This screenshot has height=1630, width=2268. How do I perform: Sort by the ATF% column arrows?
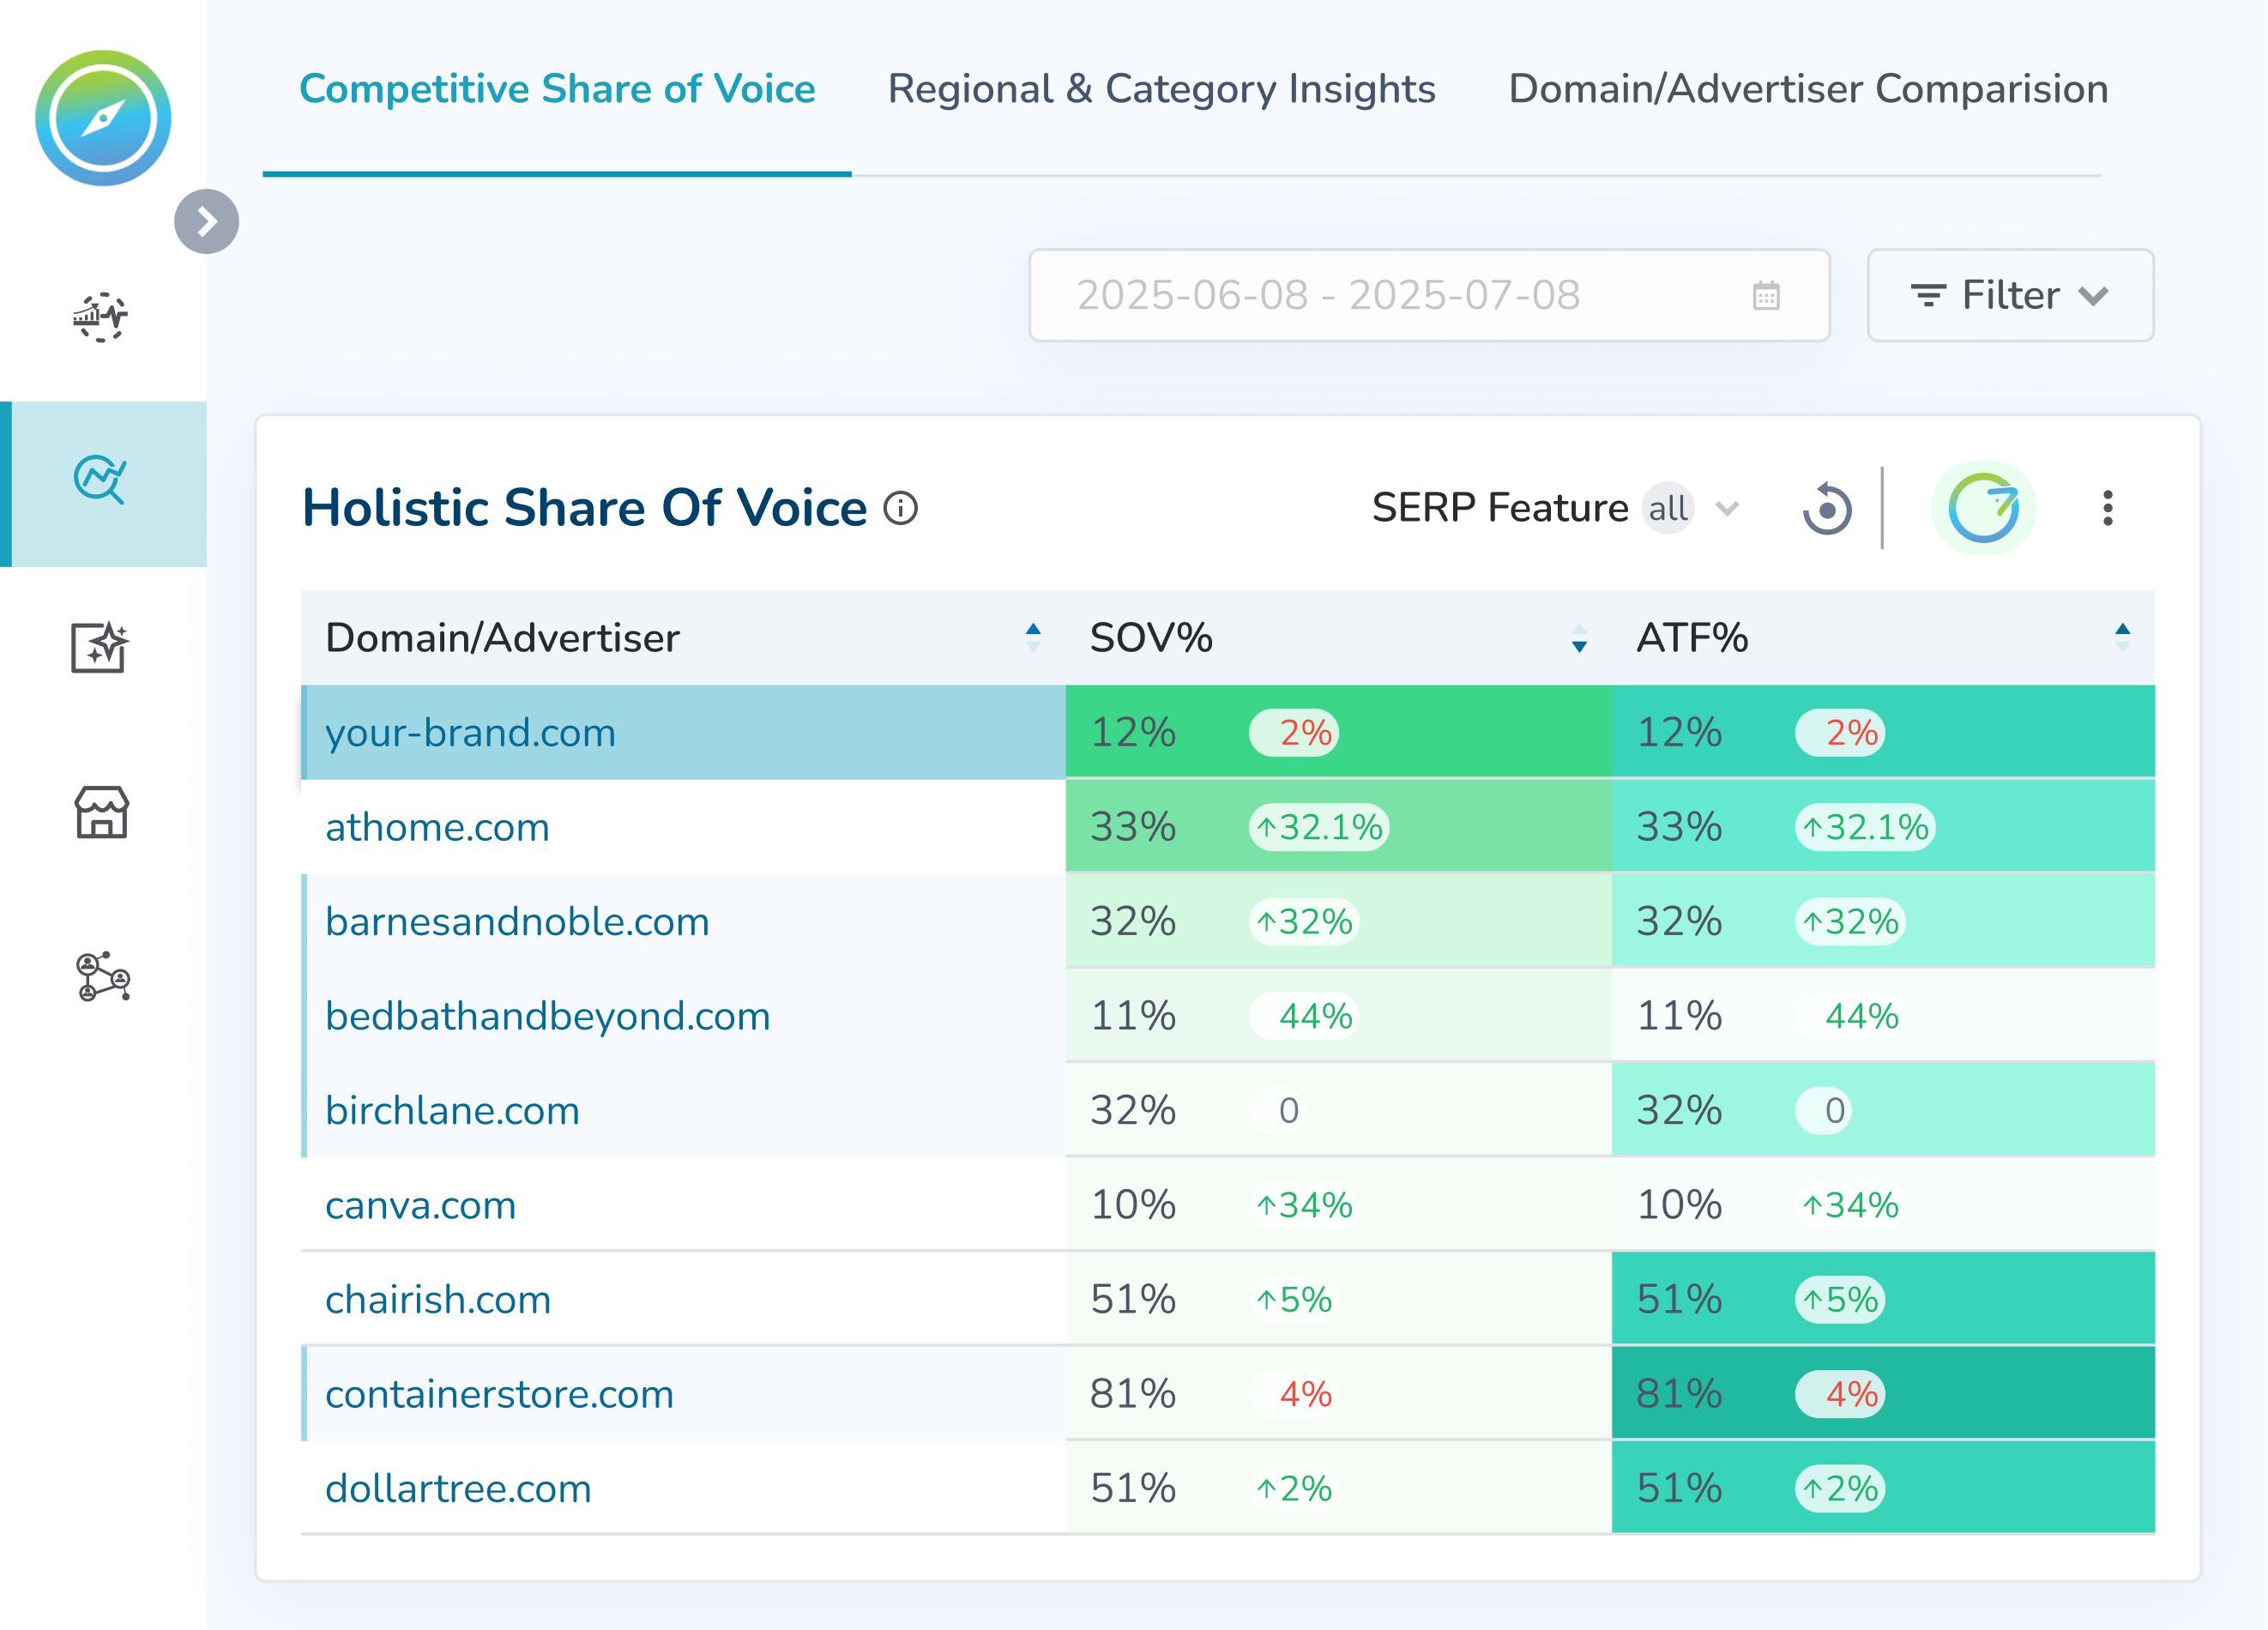coord(2122,637)
